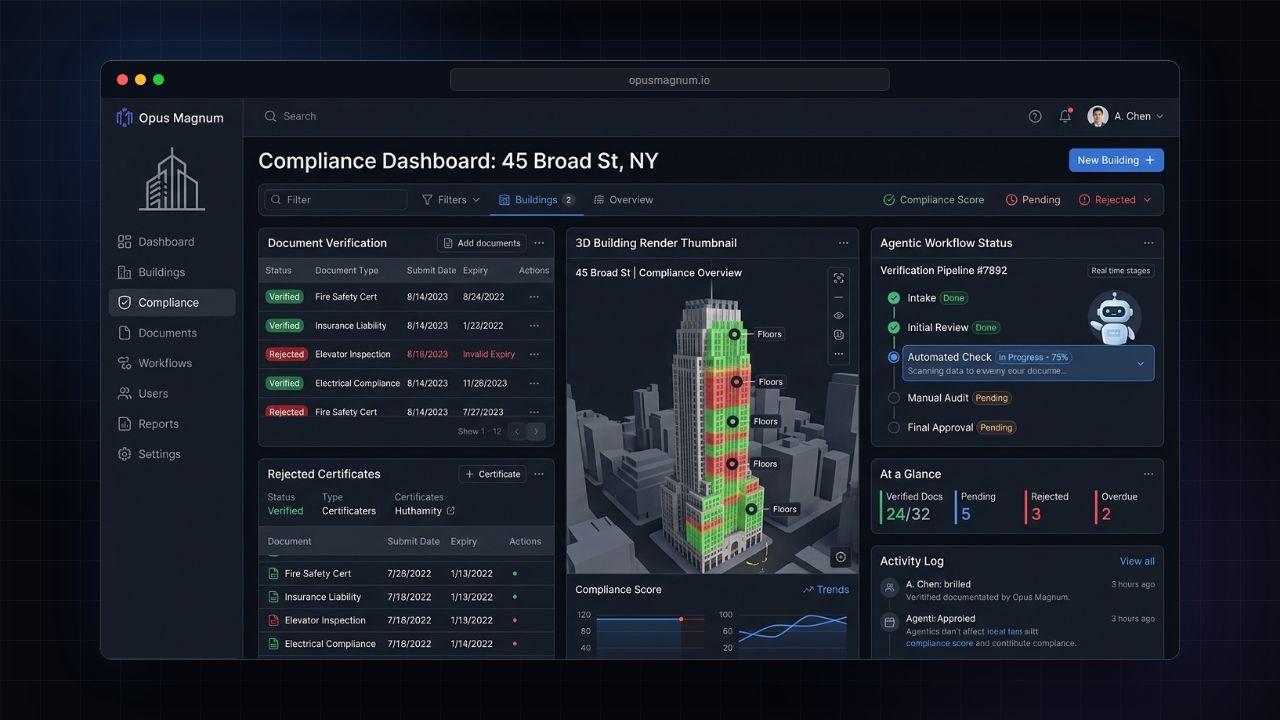Click the Trends link
The image size is (1280, 720).
tap(826, 590)
